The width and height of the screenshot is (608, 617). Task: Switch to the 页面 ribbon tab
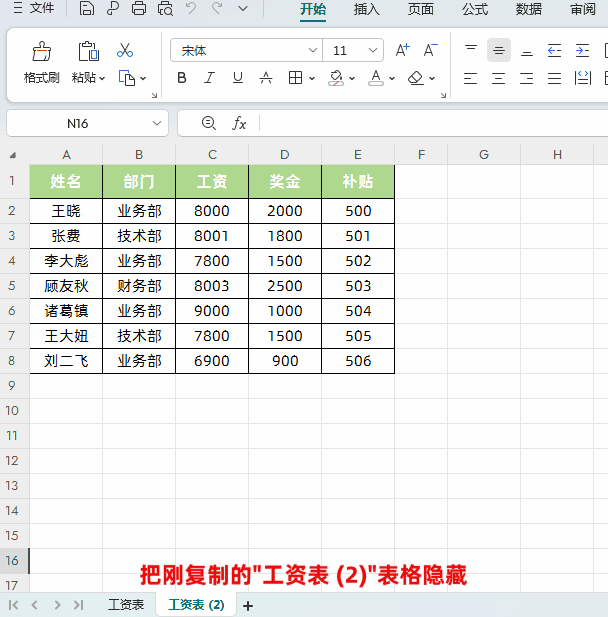tap(421, 9)
